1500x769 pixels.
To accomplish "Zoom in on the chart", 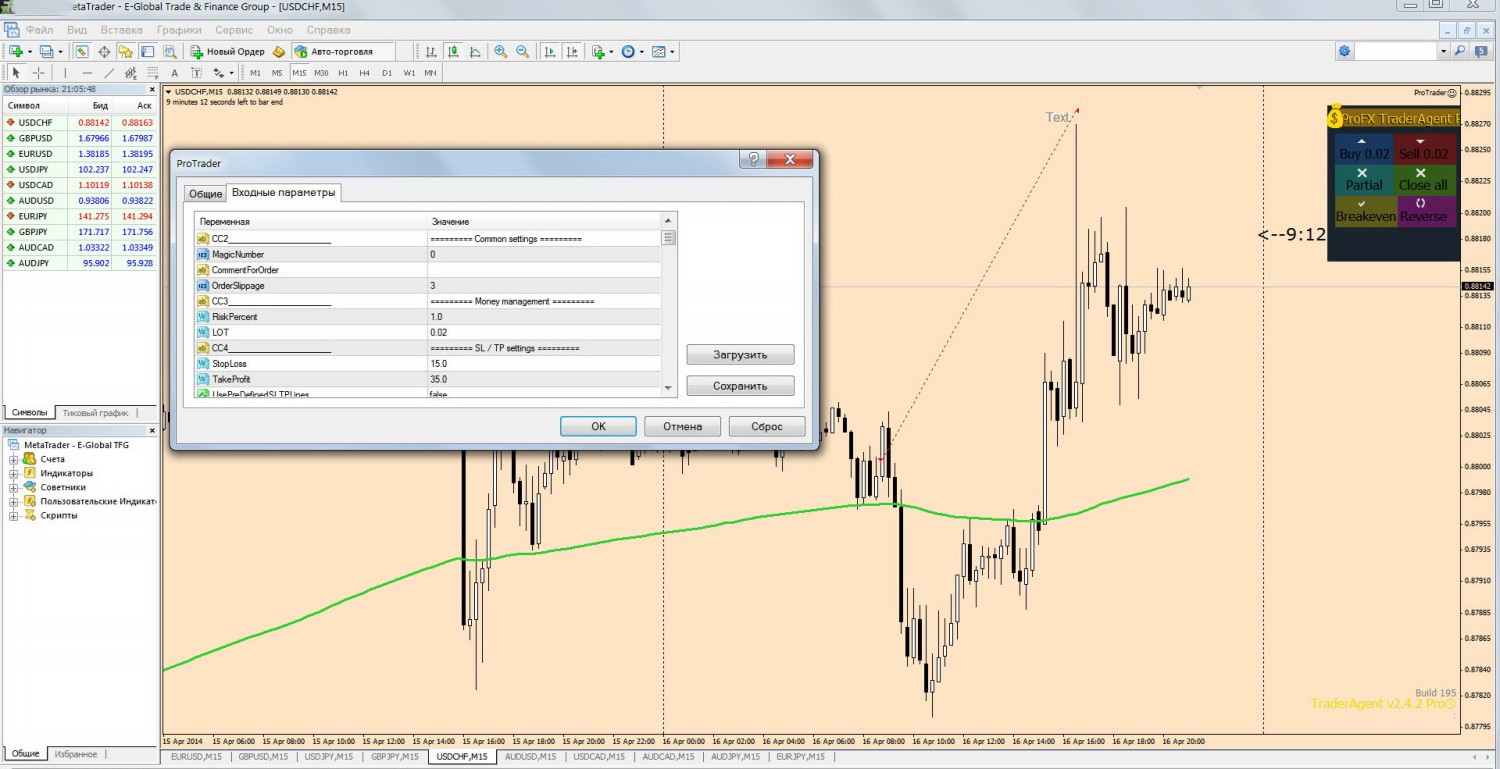I will pos(500,51).
